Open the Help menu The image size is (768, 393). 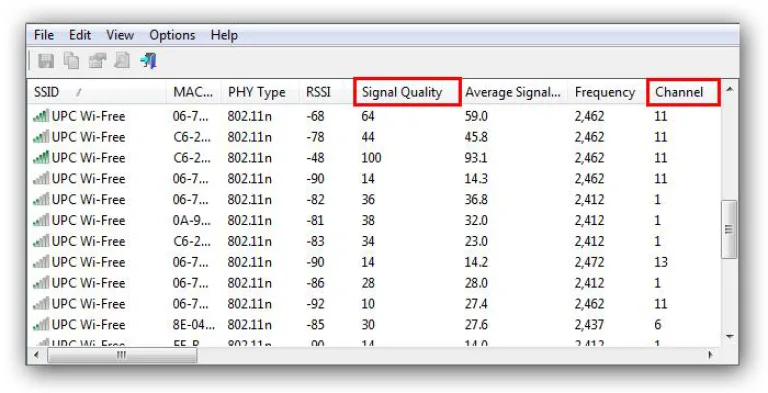coord(224,35)
